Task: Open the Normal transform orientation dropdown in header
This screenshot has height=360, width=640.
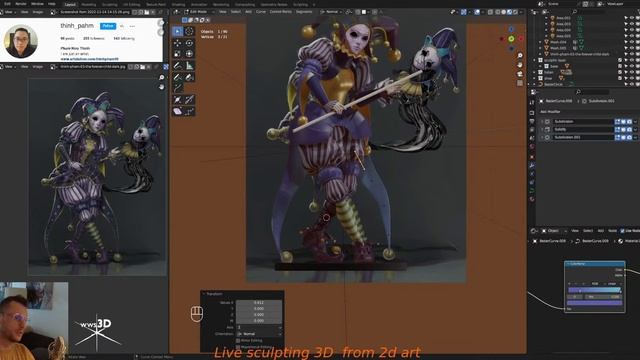Action: (x=331, y=12)
